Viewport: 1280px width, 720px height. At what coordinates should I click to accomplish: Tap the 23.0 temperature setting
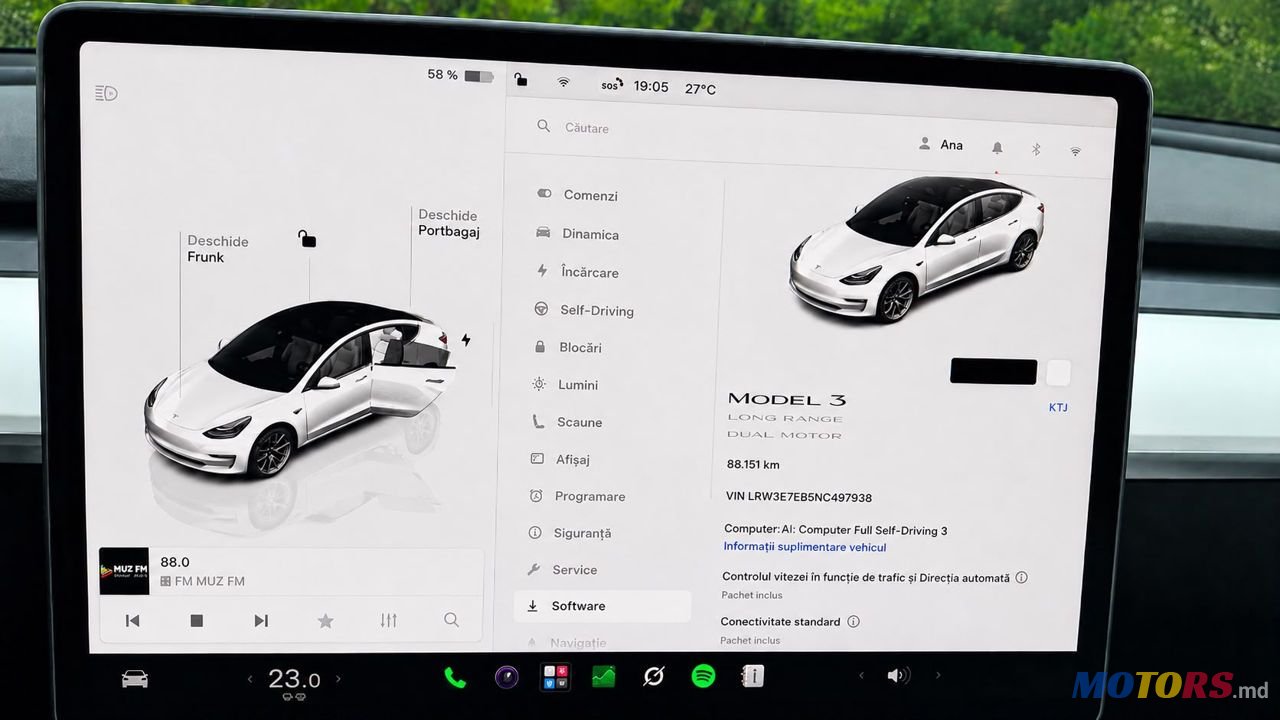coord(294,680)
